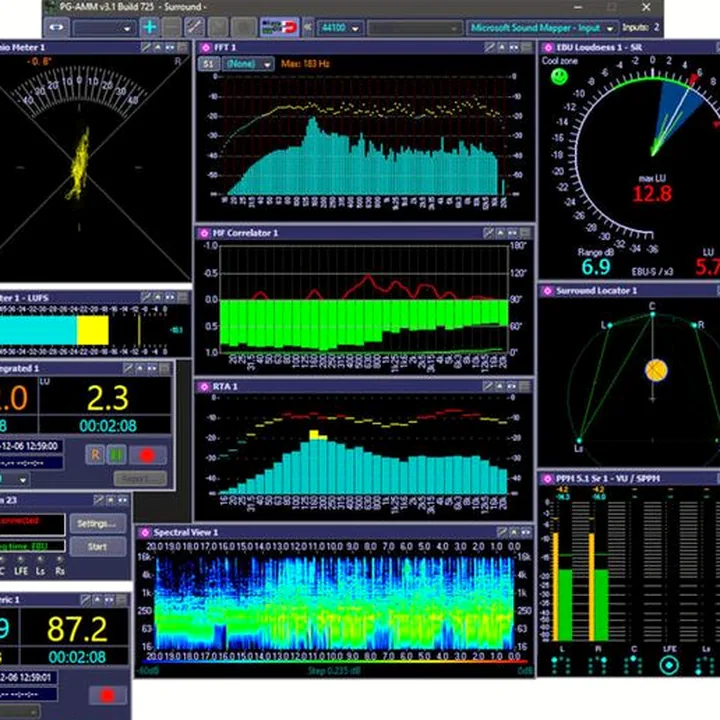Image resolution: width=720 pixels, height=720 pixels.
Task: Click the link arrows icon in main toolbar
Action: tap(56, 28)
